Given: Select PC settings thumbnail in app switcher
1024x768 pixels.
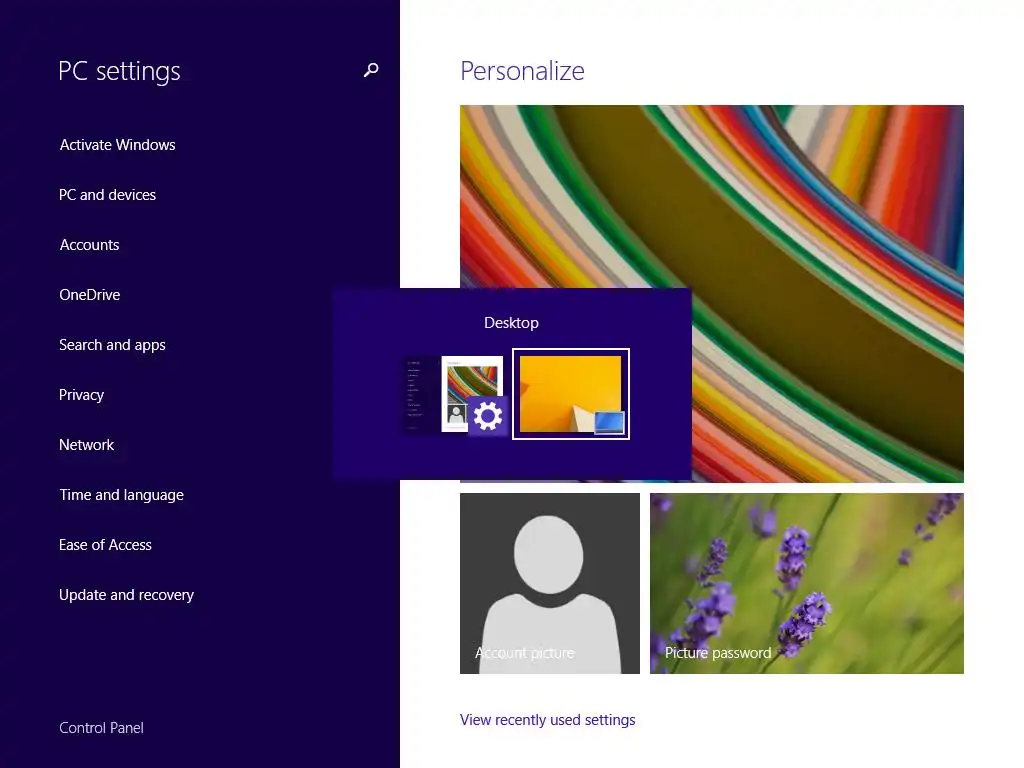Looking at the screenshot, I should coord(455,394).
